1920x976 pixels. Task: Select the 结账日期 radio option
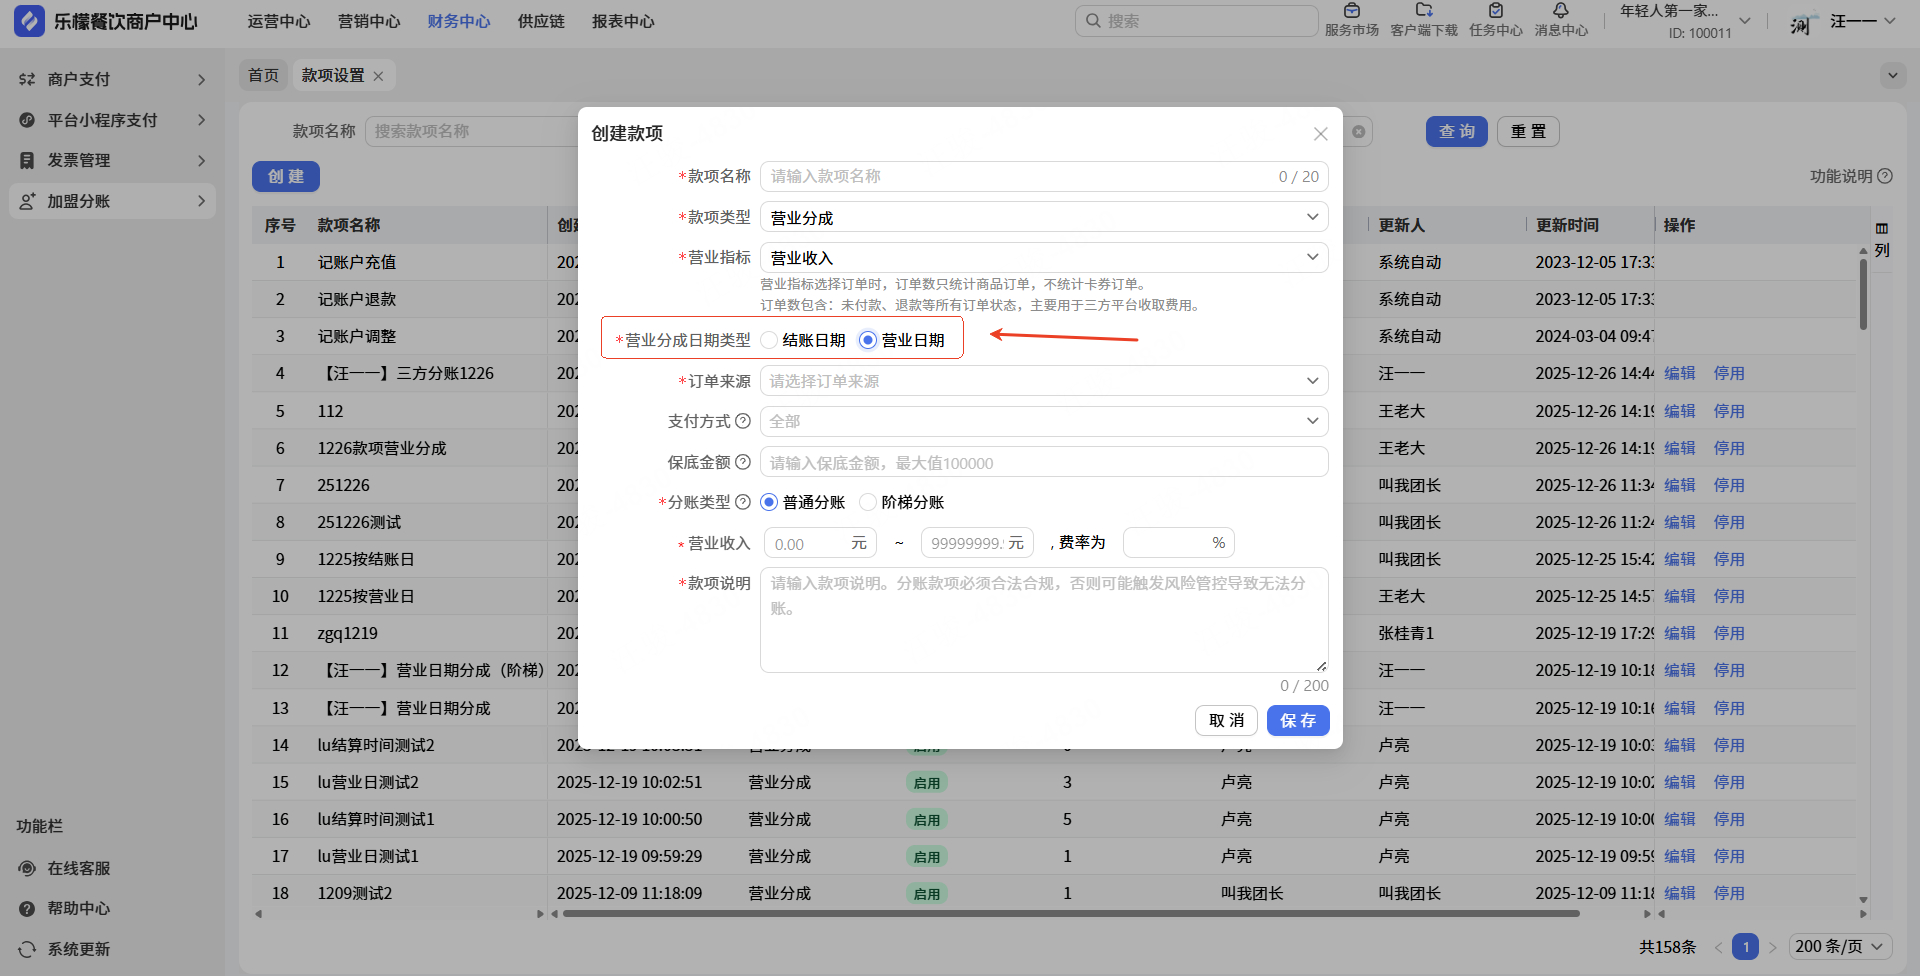point(770,340)
